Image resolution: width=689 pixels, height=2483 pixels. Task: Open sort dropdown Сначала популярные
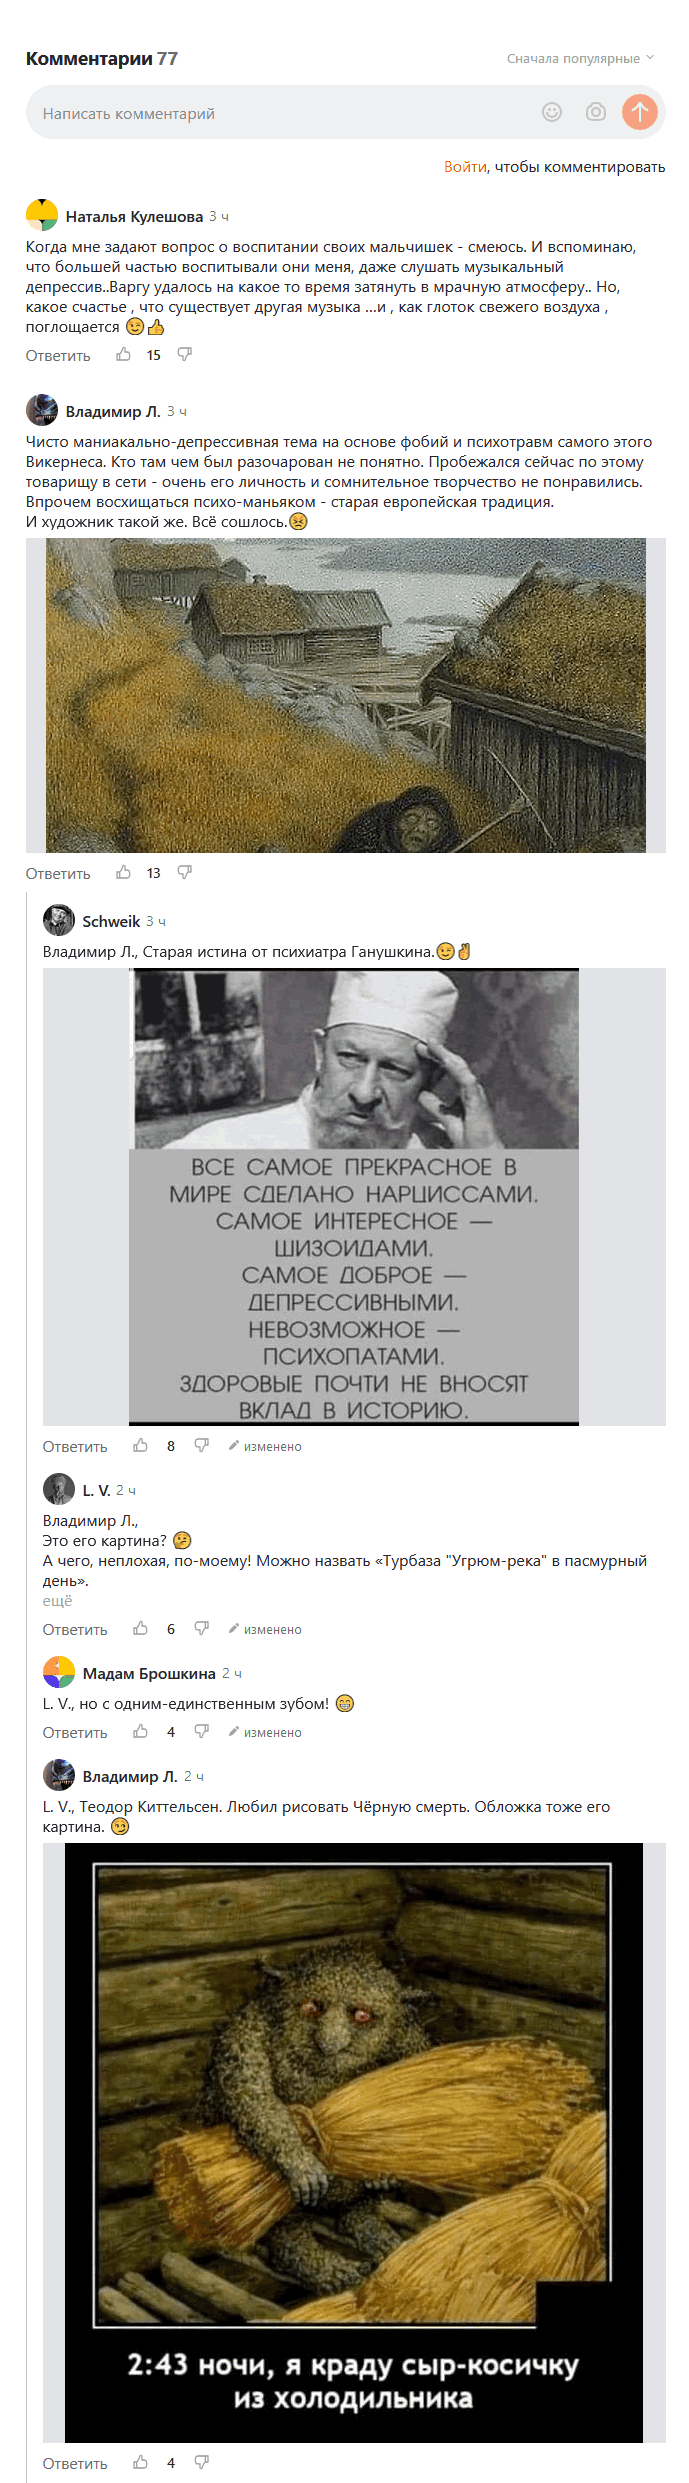pyautogui.click(x=580, y=58)
